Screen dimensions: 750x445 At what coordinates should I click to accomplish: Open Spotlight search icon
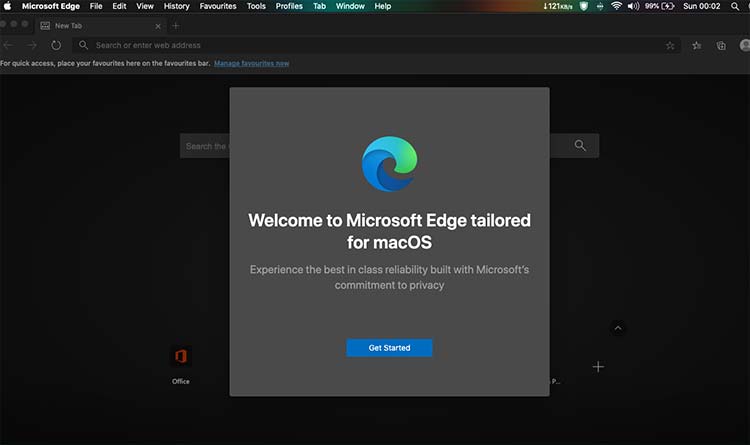(x=735, y=6)
